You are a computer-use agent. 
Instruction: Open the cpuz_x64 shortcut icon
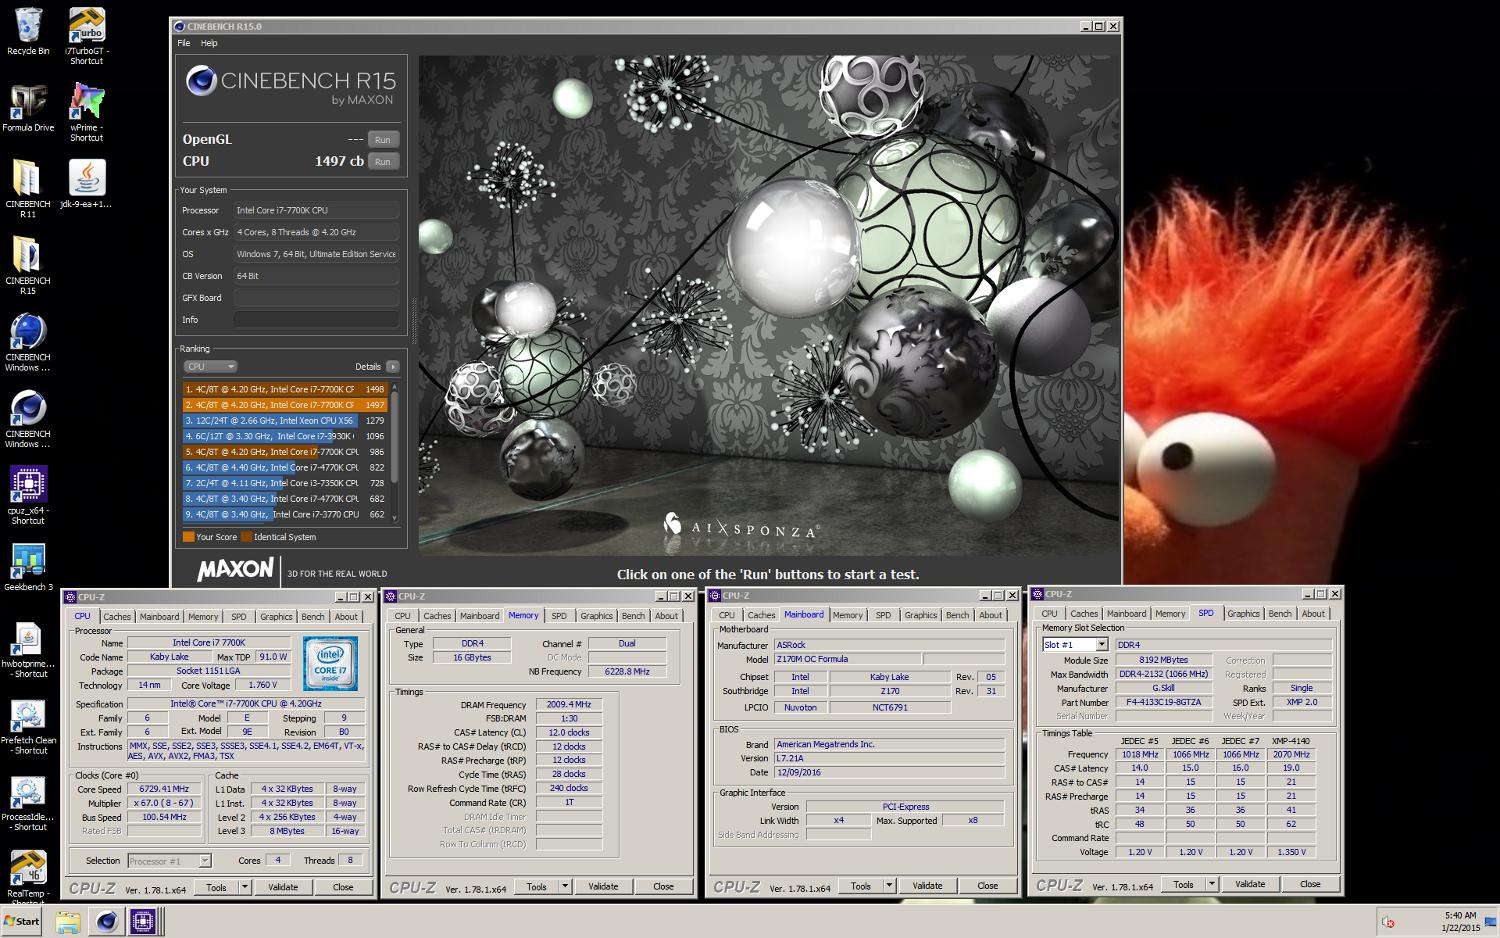click(28, 495)
